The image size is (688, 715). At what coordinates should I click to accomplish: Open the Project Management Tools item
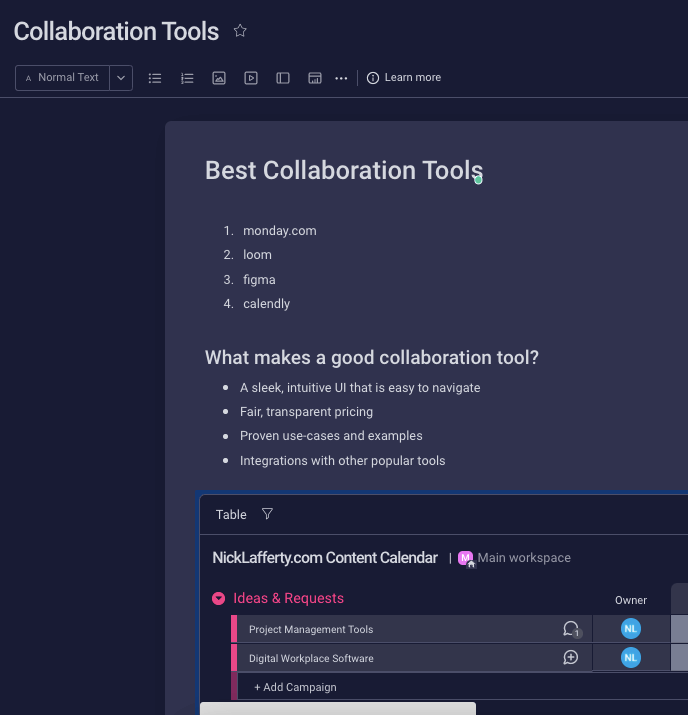pos(311,629)
